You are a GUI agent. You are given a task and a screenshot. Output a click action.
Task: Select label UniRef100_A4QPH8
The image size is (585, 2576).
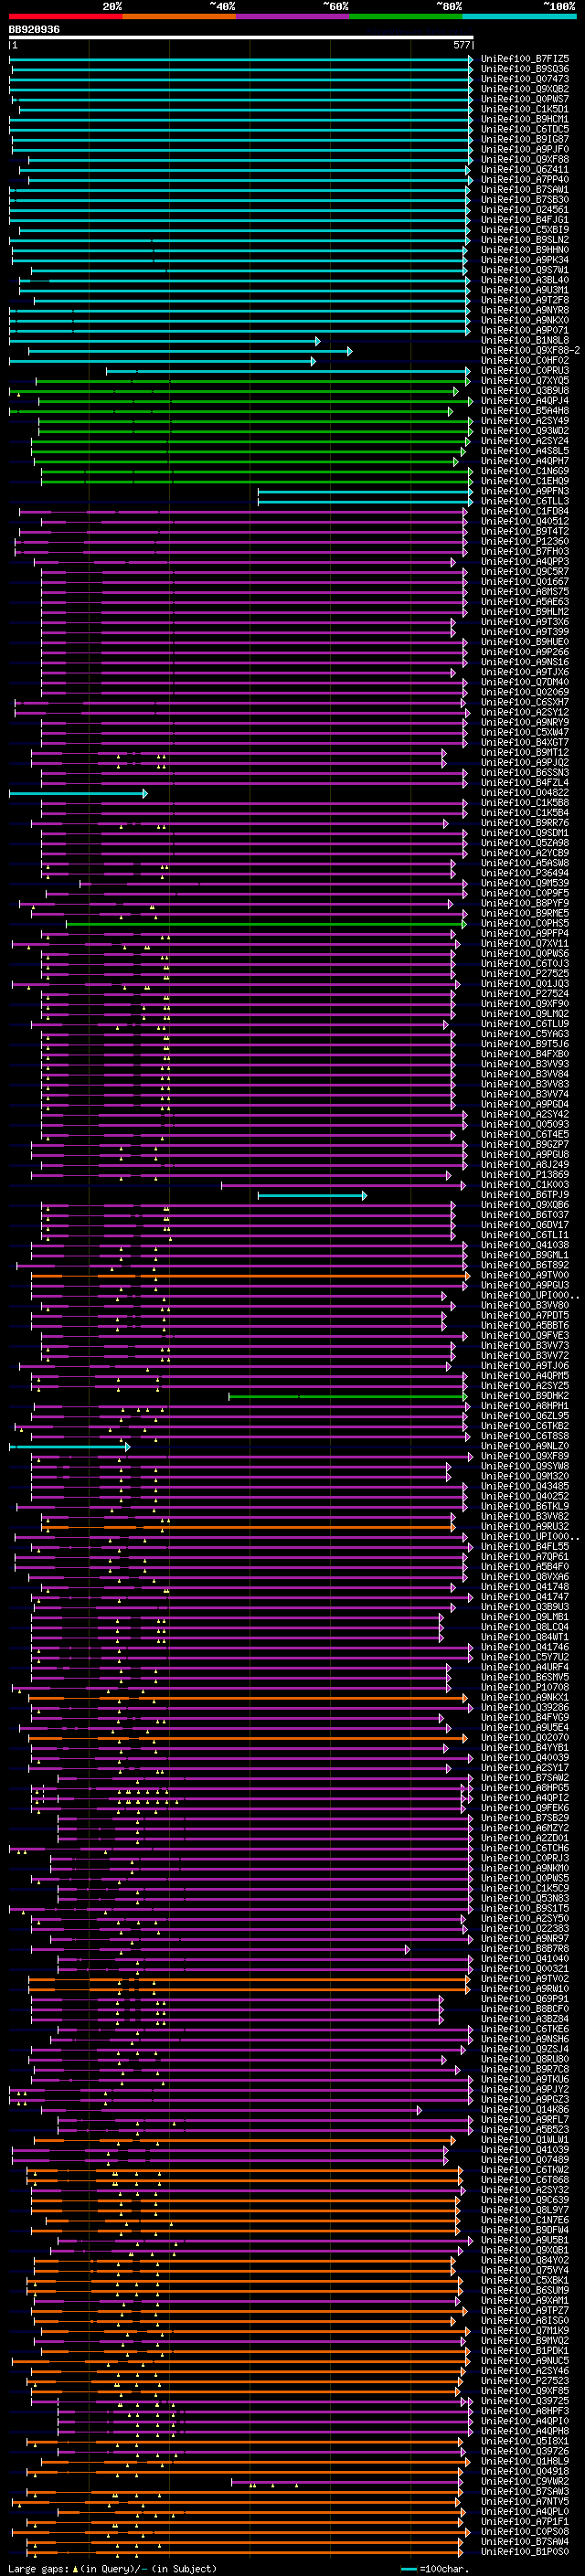(525, 2431)
